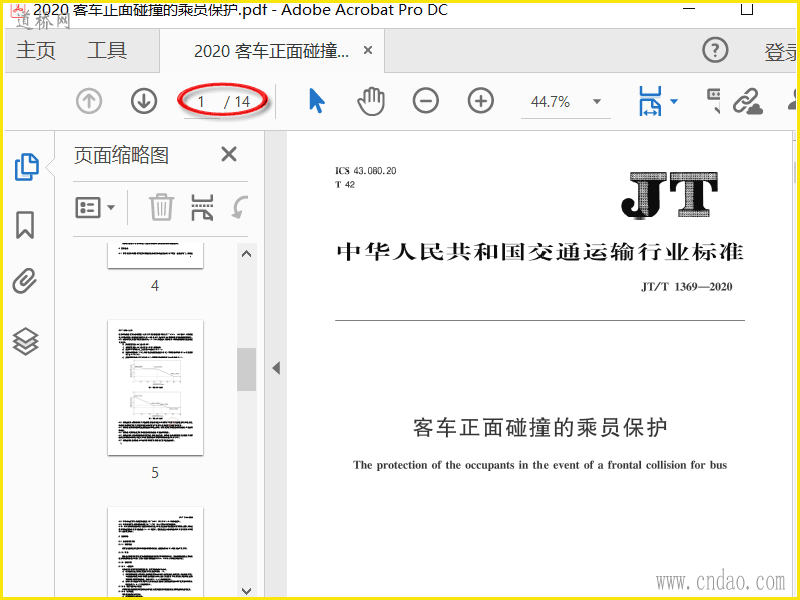Click the title 客车正面碰撞的乘员保护
This screenshot has height=600, width=800.
click(x=540, y=428)
